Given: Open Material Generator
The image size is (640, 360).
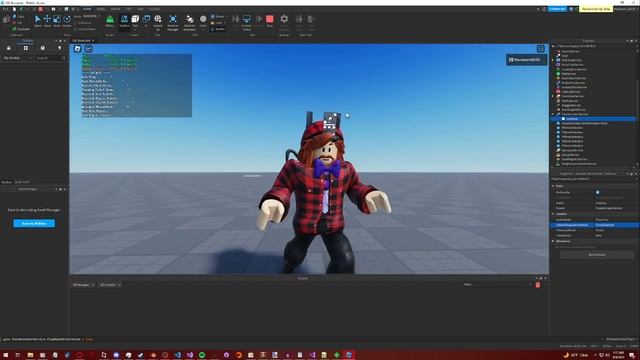Looking at the screenshot, I should tap(189, 22).
